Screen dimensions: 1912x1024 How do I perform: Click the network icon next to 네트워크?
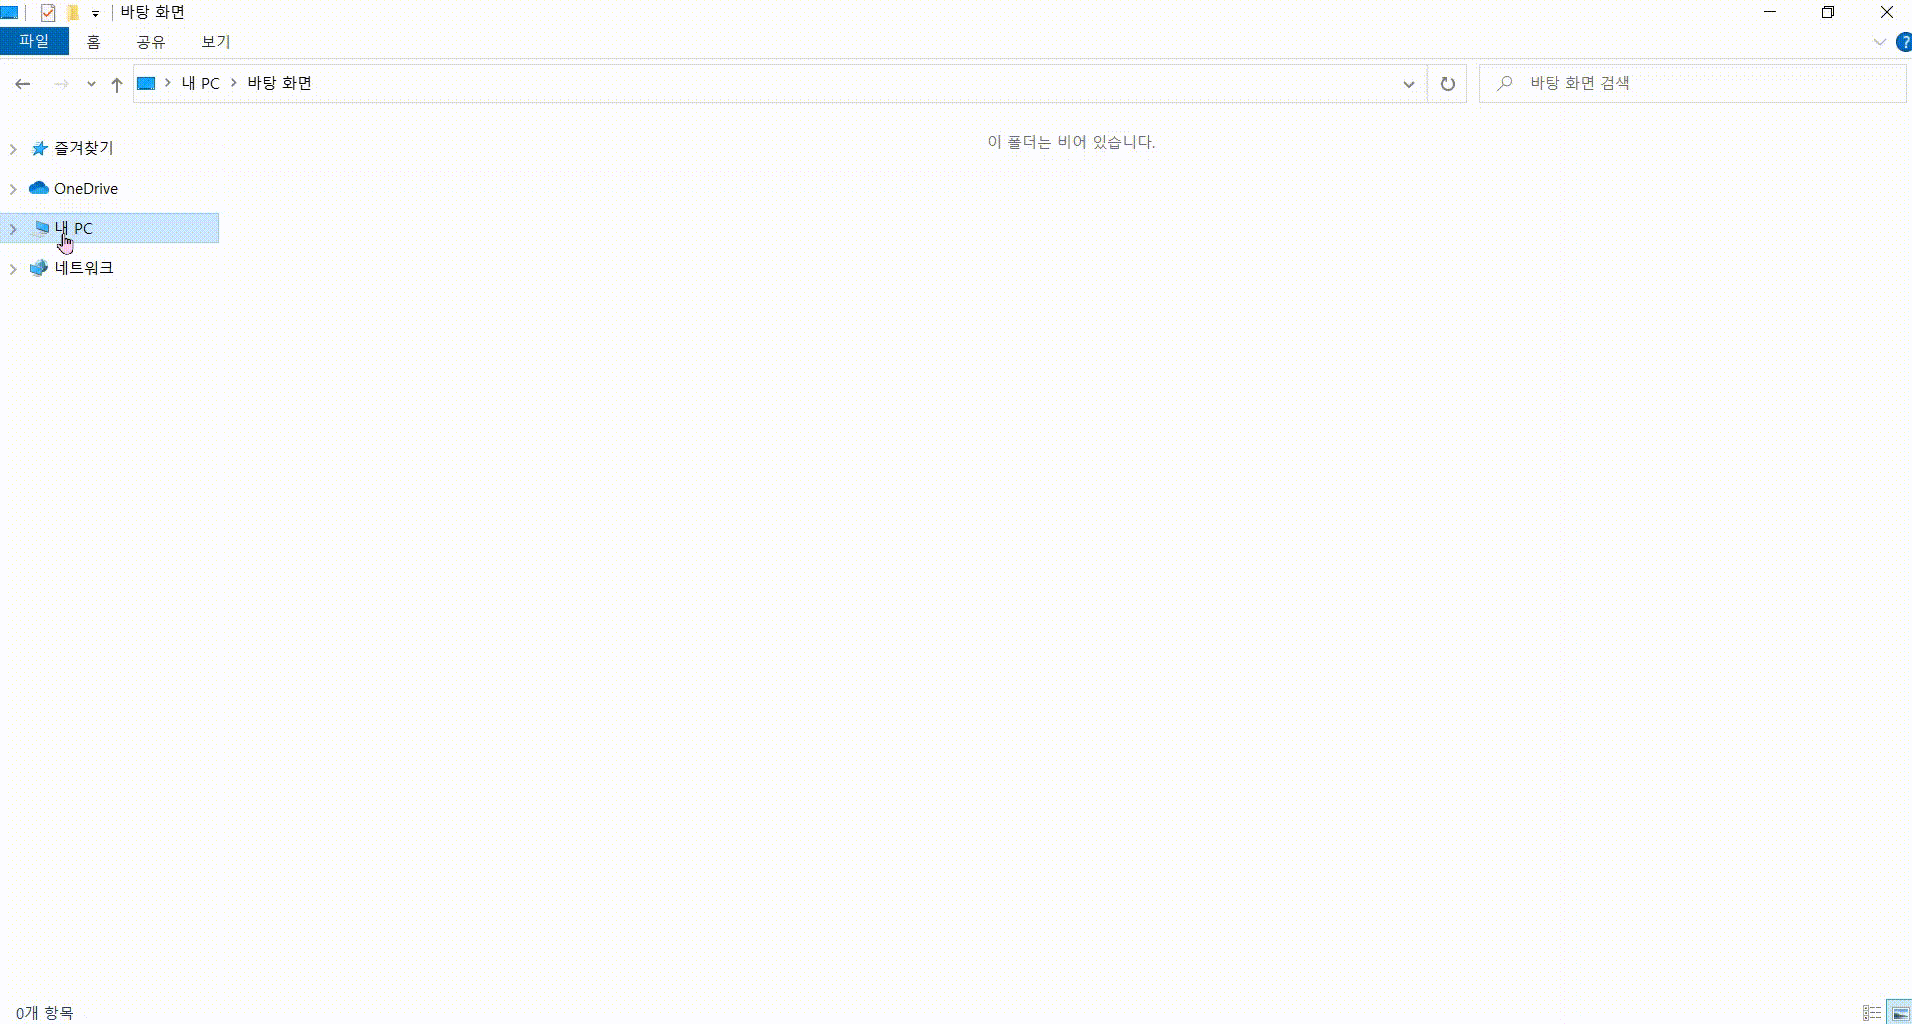[39, 268]
